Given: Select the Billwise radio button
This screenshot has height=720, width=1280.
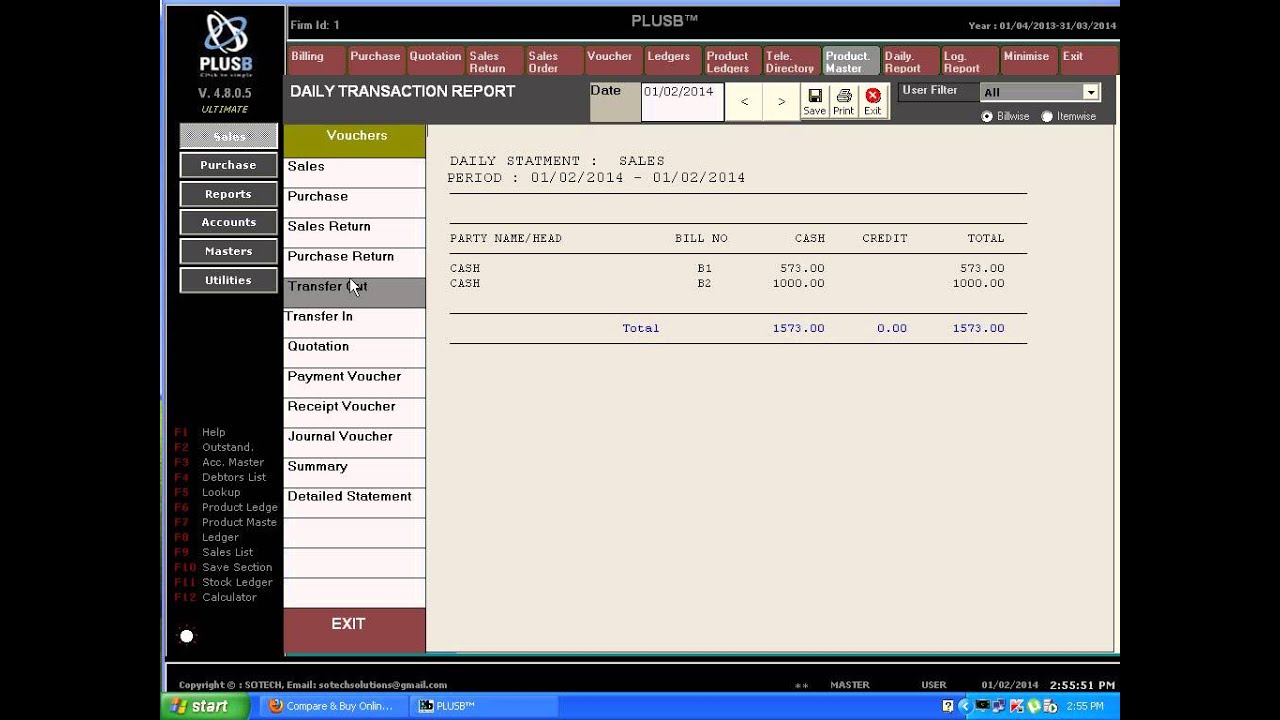Looking at the screenshot, I should click(x=987, y=117).
